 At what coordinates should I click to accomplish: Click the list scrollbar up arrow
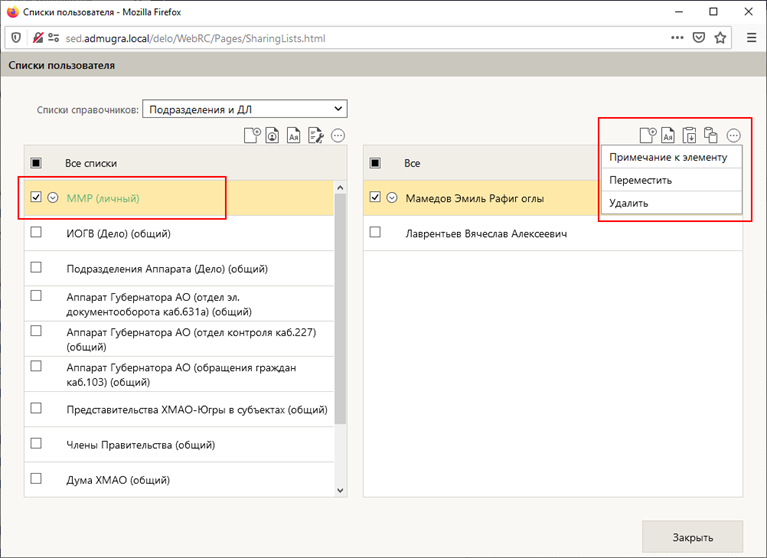point(340,188)
